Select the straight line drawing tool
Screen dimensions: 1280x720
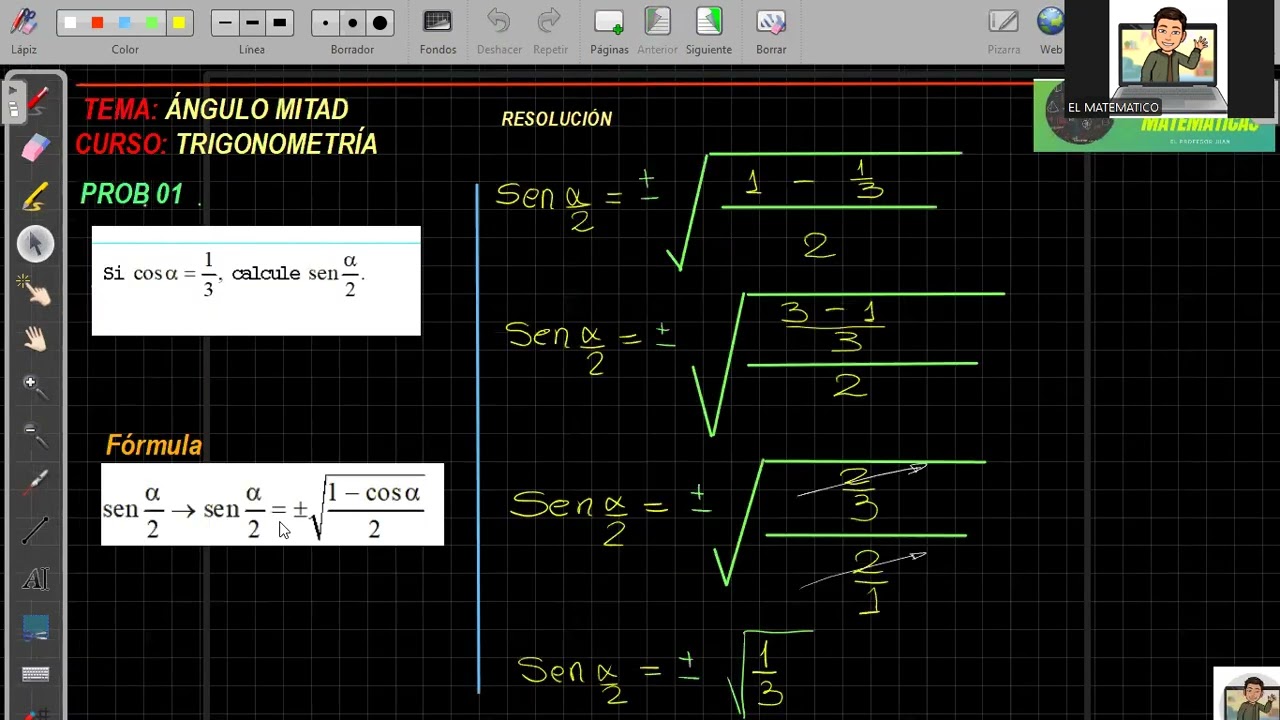pos(35,531)
